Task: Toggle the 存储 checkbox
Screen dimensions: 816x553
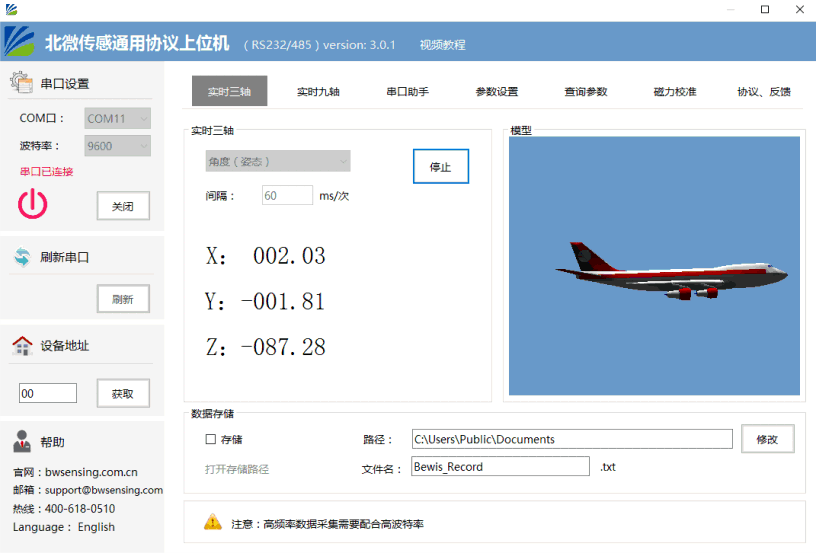Action: pos(211,439)
